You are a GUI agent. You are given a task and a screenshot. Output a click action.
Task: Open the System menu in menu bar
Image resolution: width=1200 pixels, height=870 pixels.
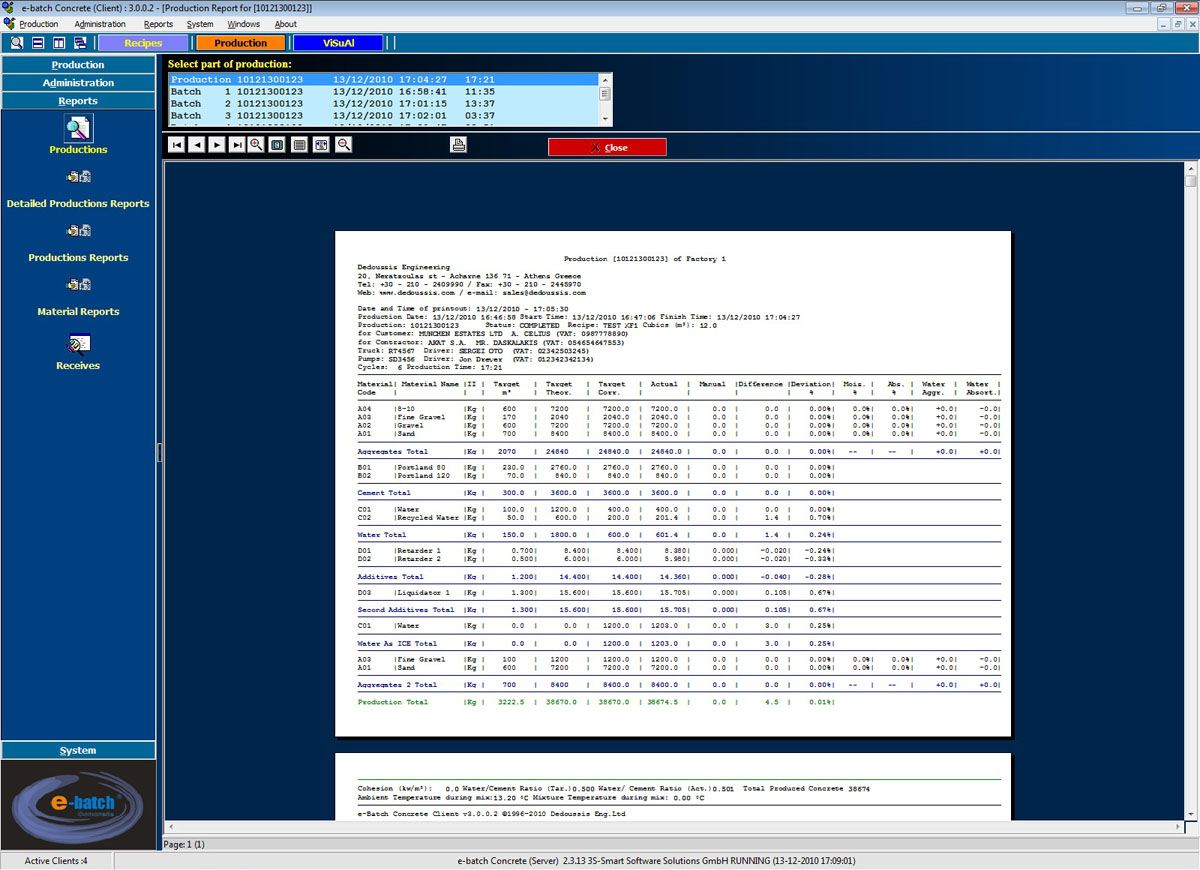(x=200, y=24)
